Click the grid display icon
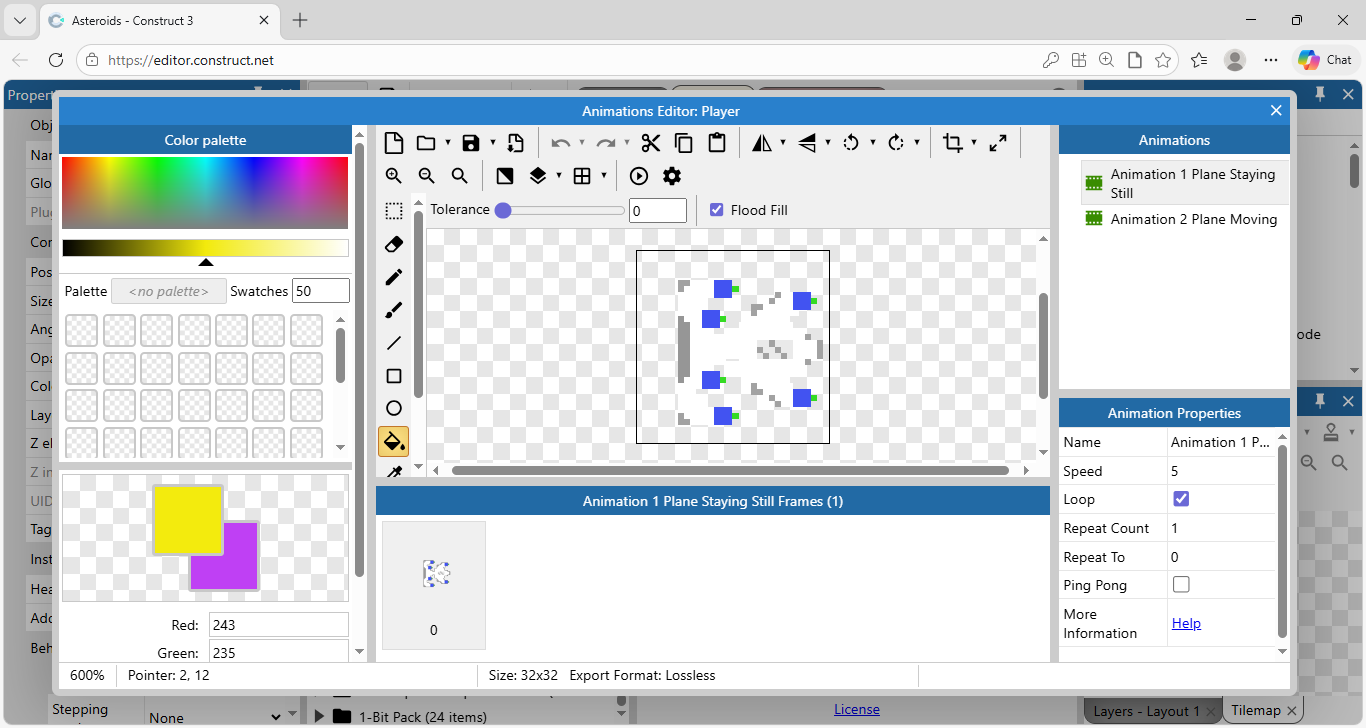 (x=582, y=176)
